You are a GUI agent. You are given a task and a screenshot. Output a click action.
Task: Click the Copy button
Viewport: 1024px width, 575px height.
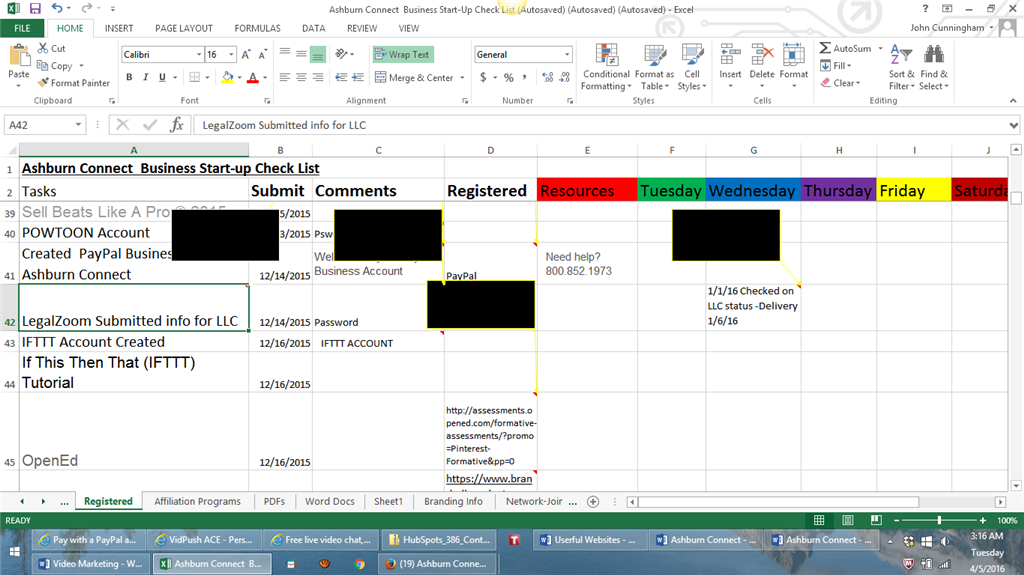pos(56,65)
